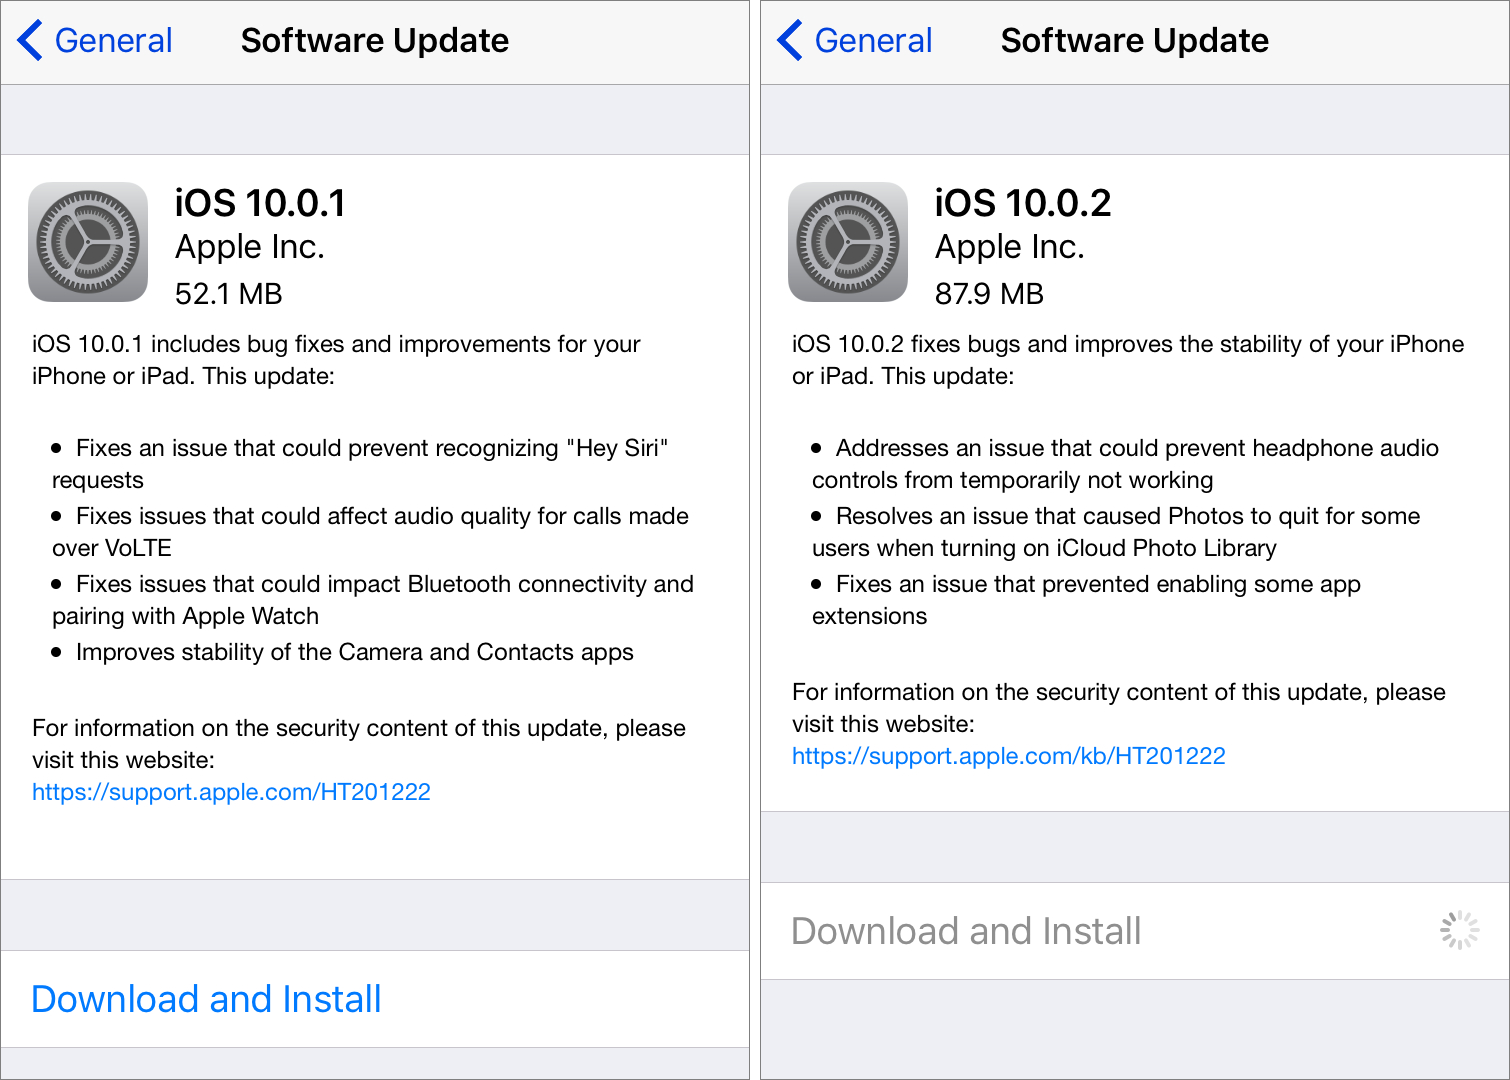Open the support.apple.com/kb/HT201222 link

click(x=1008, y=756)
